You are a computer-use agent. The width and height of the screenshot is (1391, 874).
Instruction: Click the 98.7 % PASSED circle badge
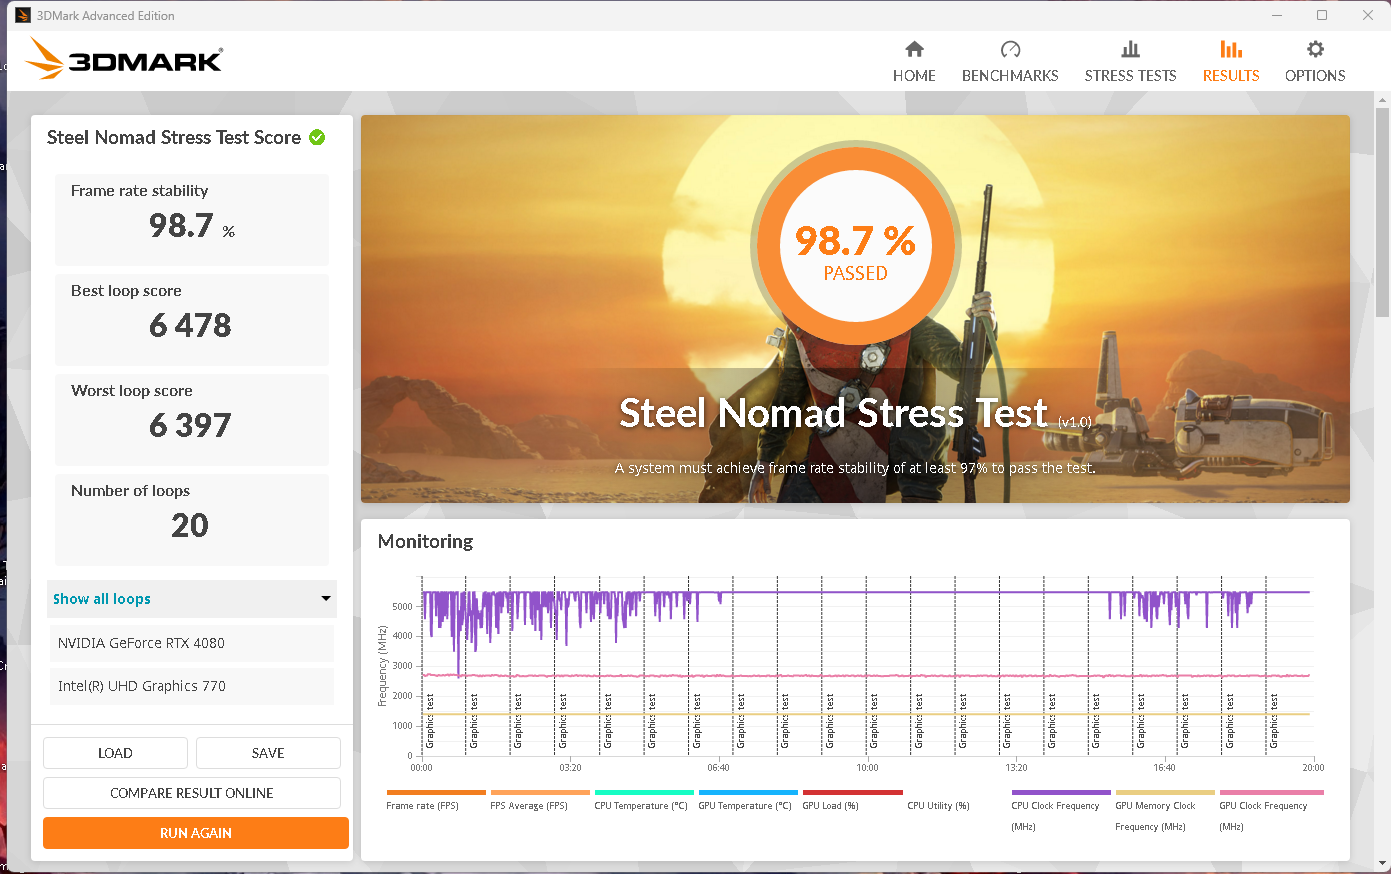[855, 246]
